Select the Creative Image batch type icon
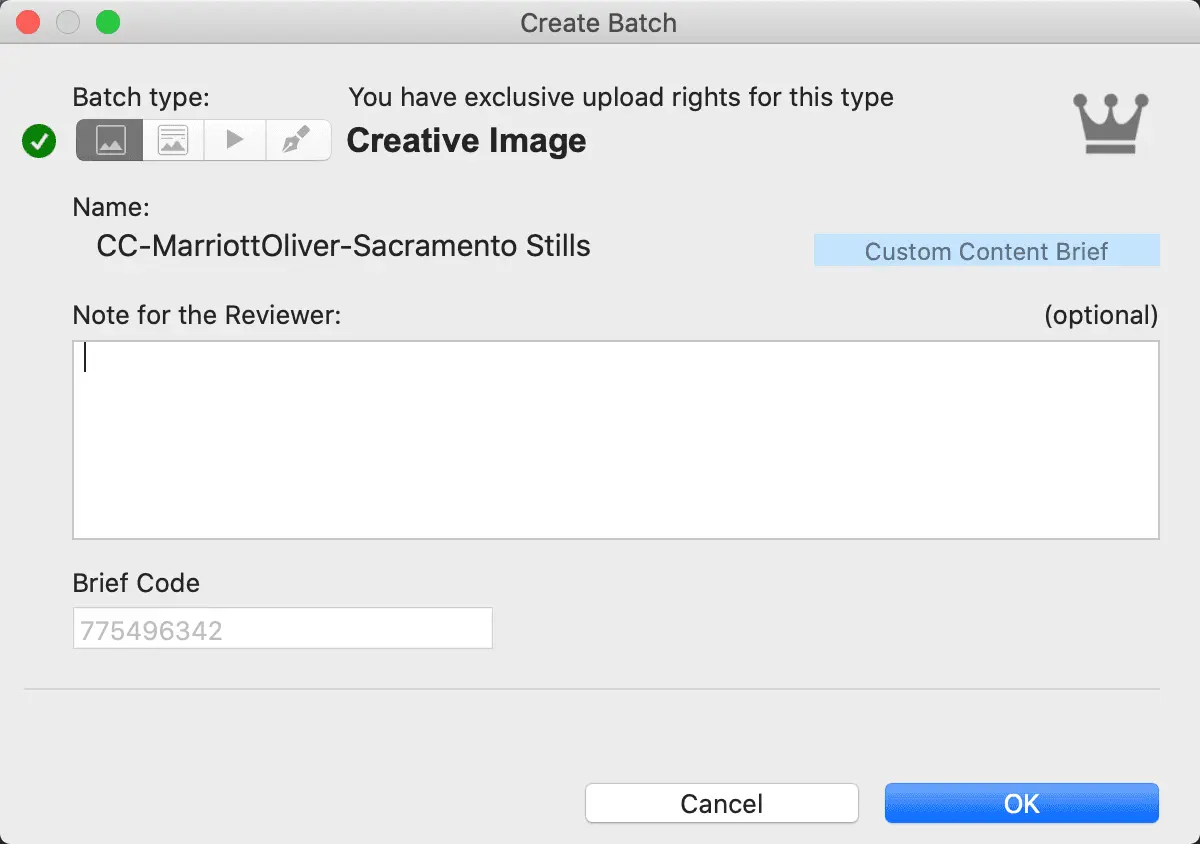Image resolution: width=1200 pixels, height=844 pixels. (x=110, y=141)
